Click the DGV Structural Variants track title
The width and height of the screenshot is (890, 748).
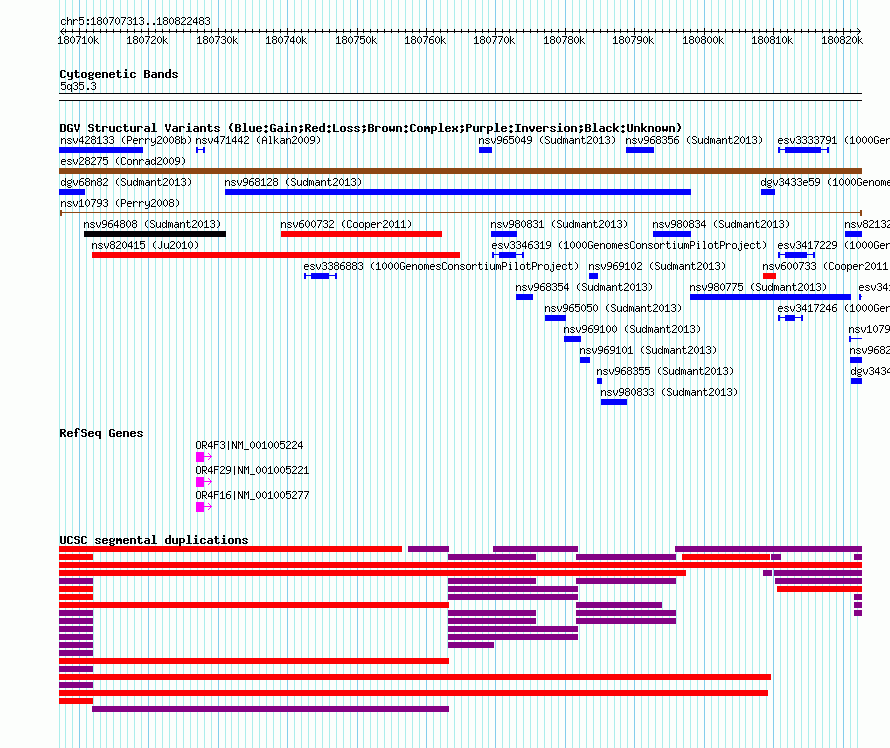(x=371, y=128)
